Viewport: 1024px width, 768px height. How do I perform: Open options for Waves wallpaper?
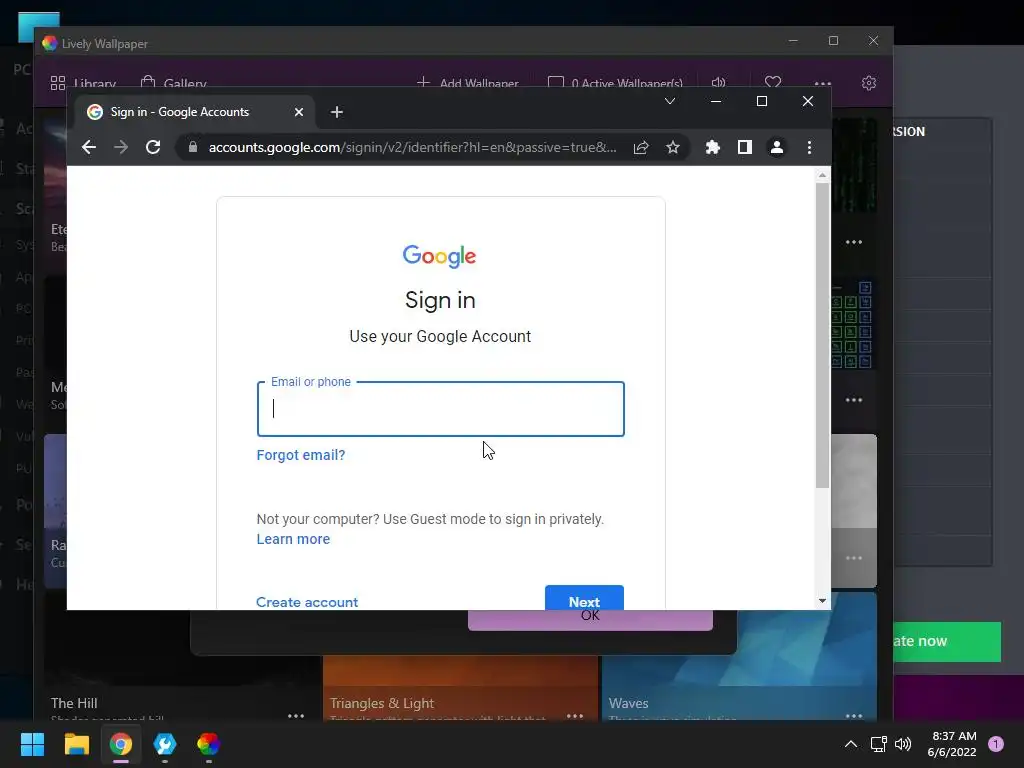click(854, 716)
